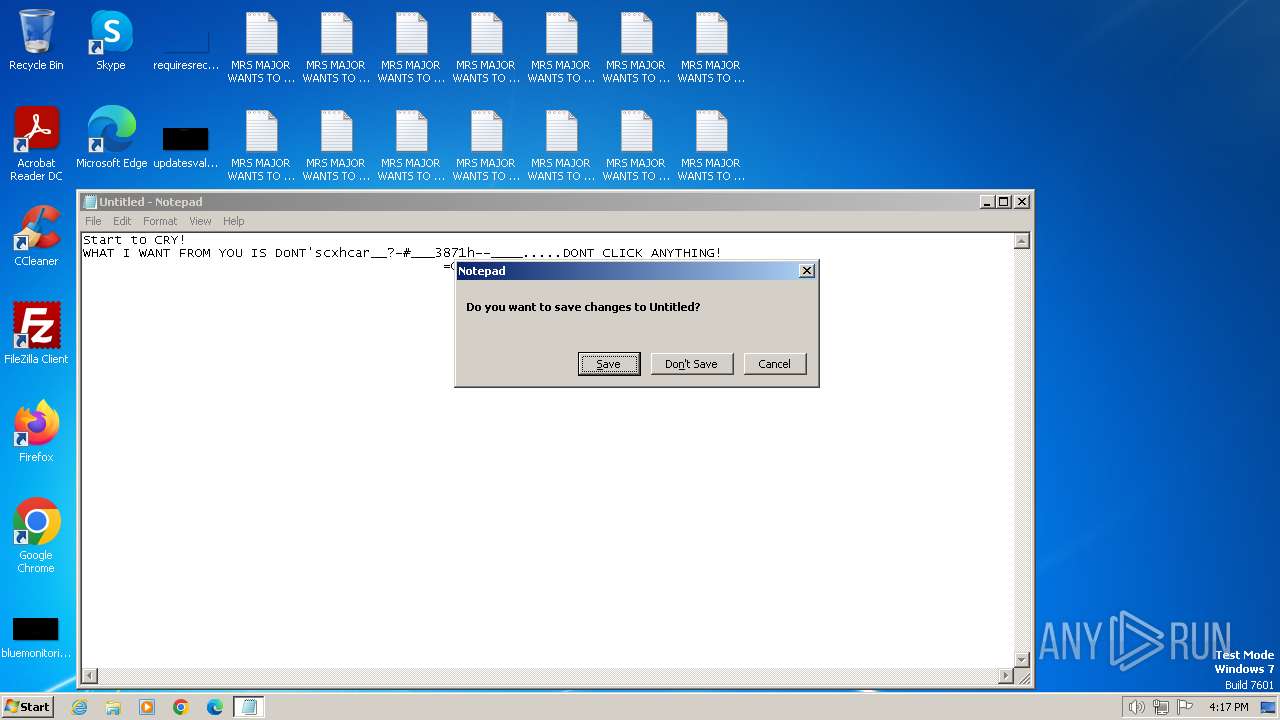Open CCleaner desktop shortcut
The image size is (1280, 720).
pos(36,236)
